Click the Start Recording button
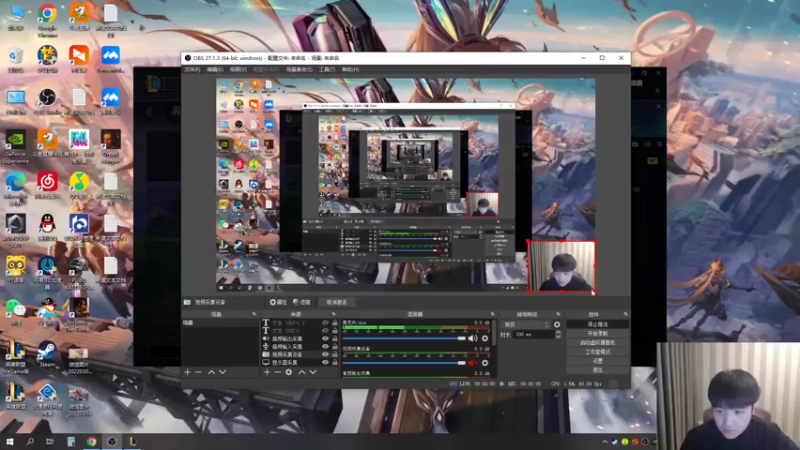The image size is (800, 450). (x=597, y=334)
